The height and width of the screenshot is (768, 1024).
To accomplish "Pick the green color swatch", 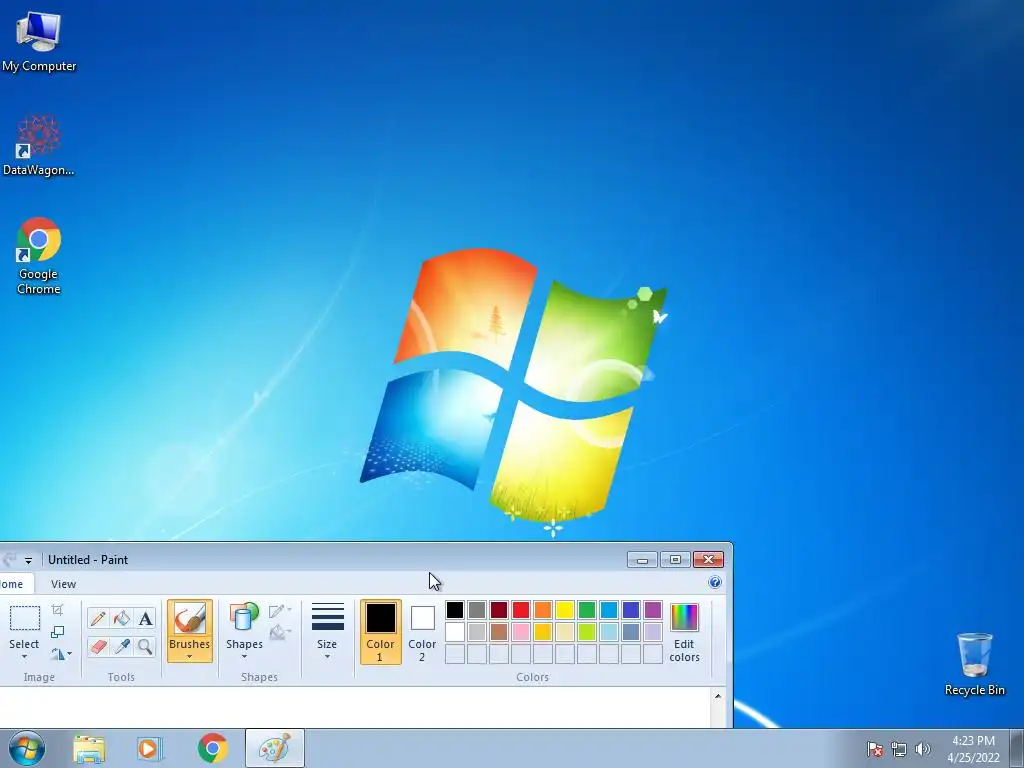I will (587, 610).
